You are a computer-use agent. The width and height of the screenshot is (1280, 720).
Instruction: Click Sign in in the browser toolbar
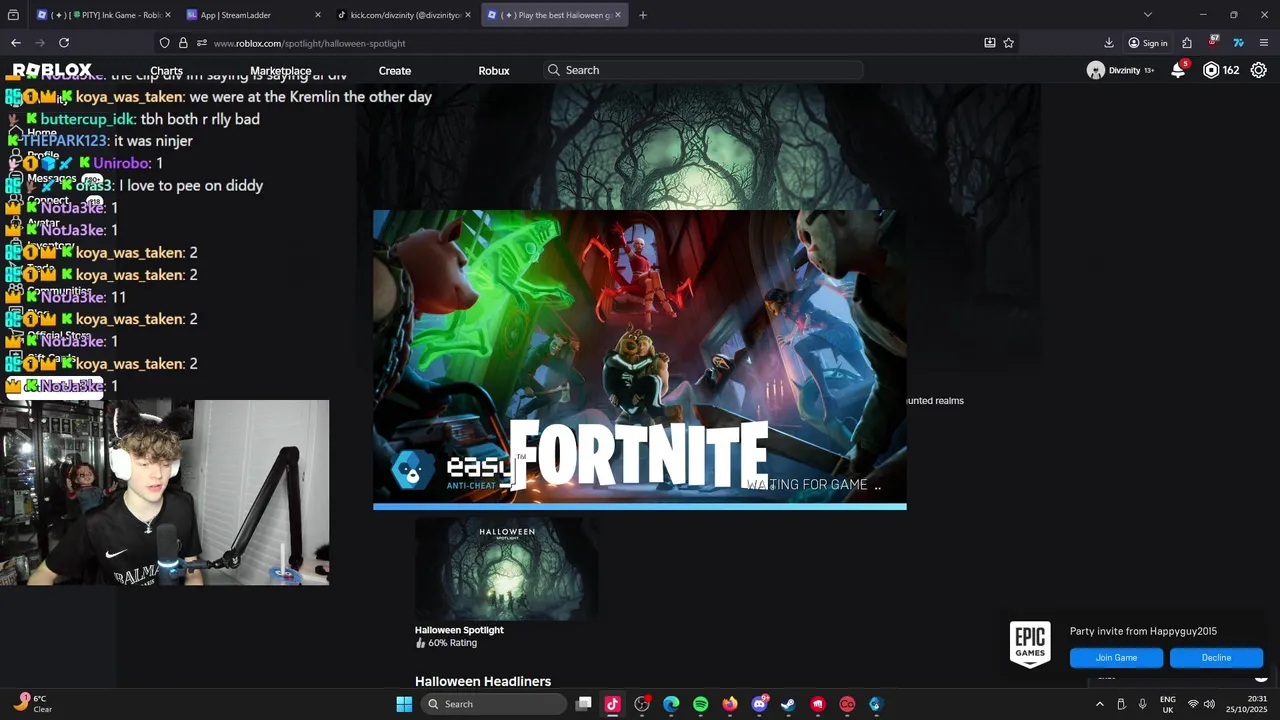pyautogui.click(x=1148, y=43)
